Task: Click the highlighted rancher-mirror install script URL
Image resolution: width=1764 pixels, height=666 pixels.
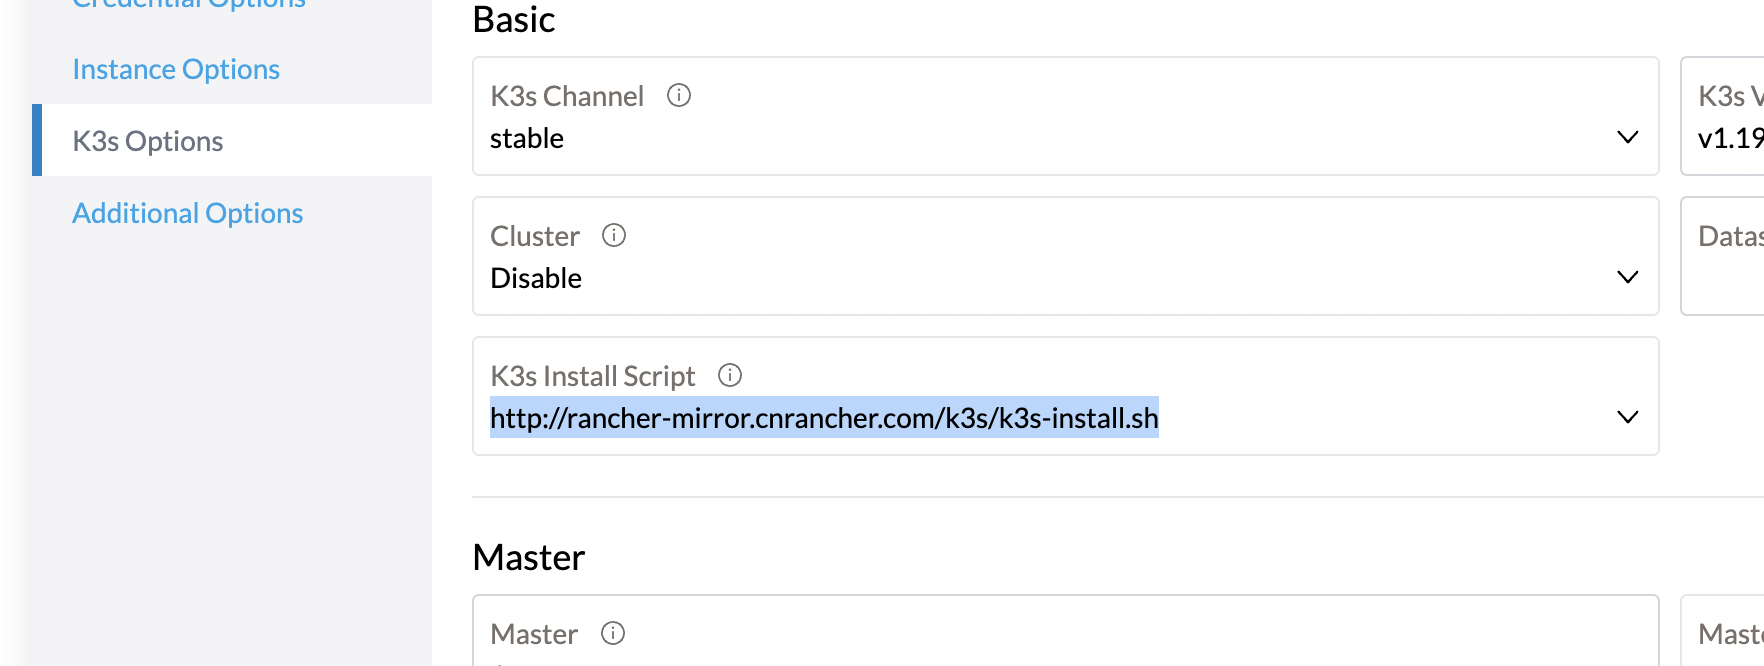Action: pyautogui.click(x=823, y=419)
